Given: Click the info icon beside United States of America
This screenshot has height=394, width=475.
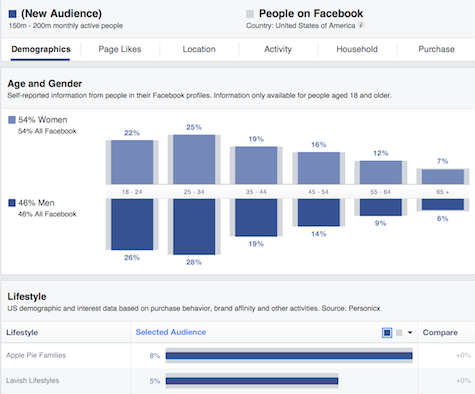Looking at the screenshot, I should point(361,25).
